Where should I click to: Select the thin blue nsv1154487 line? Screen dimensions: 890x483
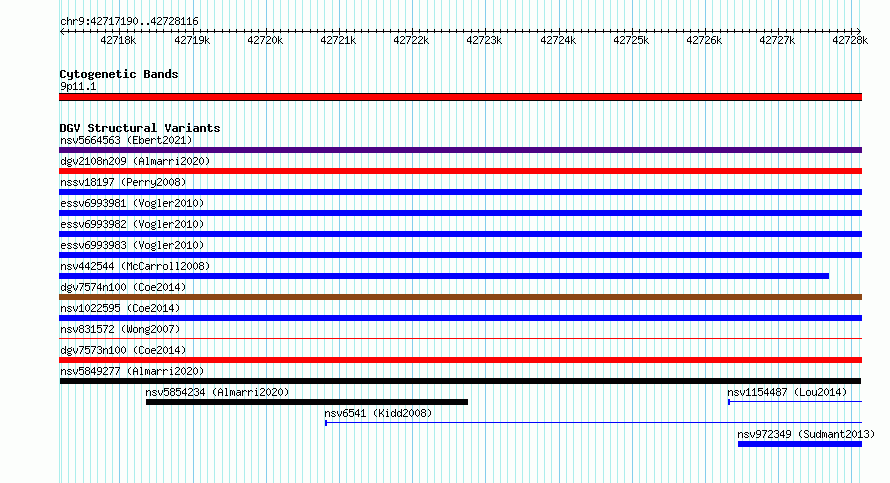[x=795, y=402]
